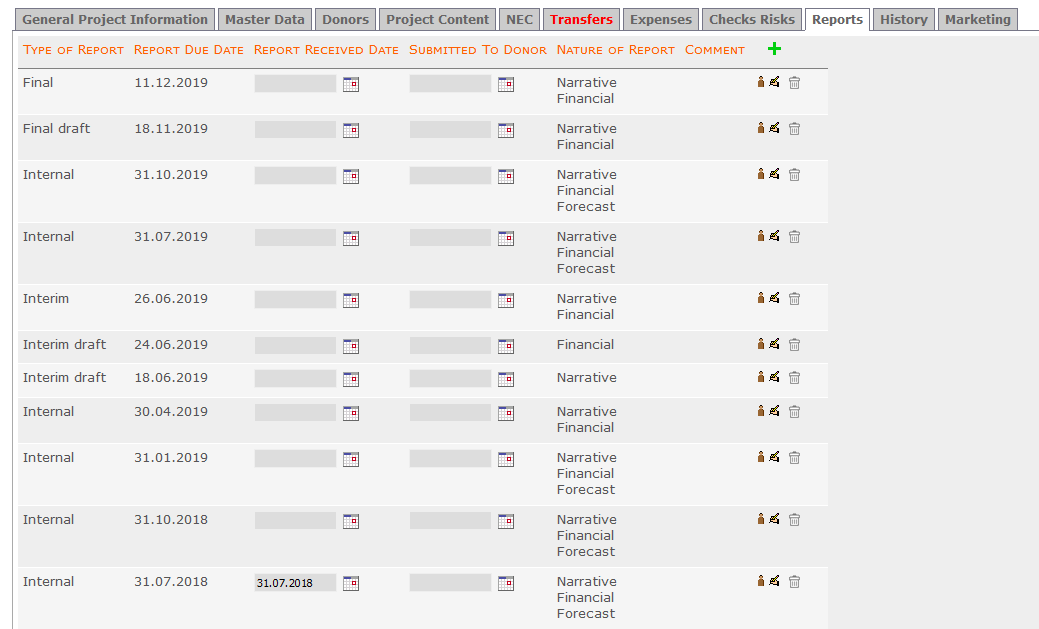Open the Expenses tab

[660, 19]
